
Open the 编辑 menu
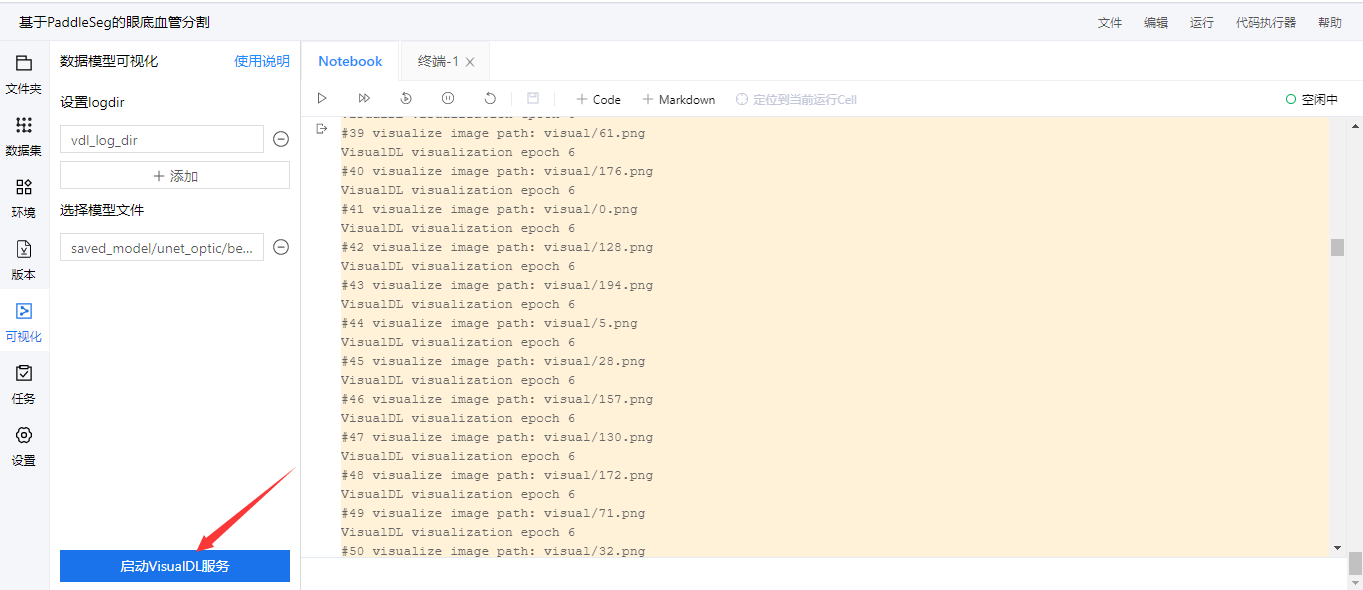[1156, 22]
